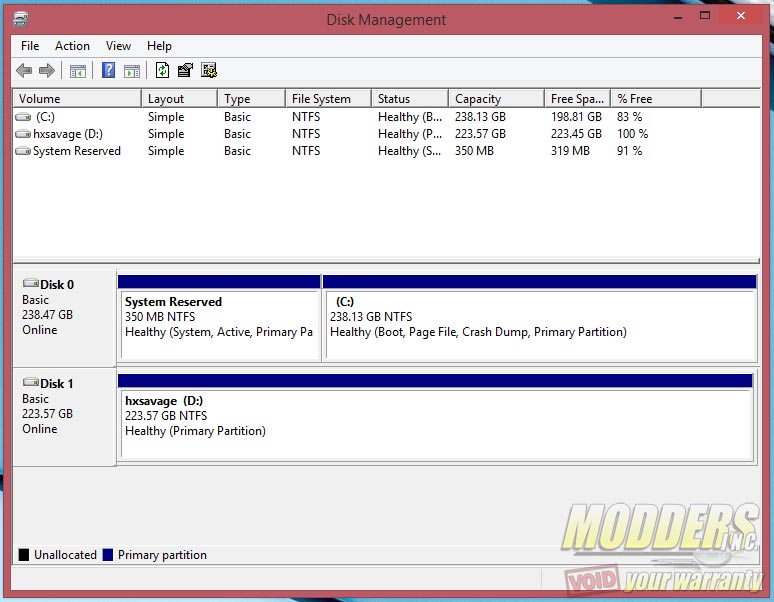Click the (C:) volume drive icon

[x=23, y=117]
